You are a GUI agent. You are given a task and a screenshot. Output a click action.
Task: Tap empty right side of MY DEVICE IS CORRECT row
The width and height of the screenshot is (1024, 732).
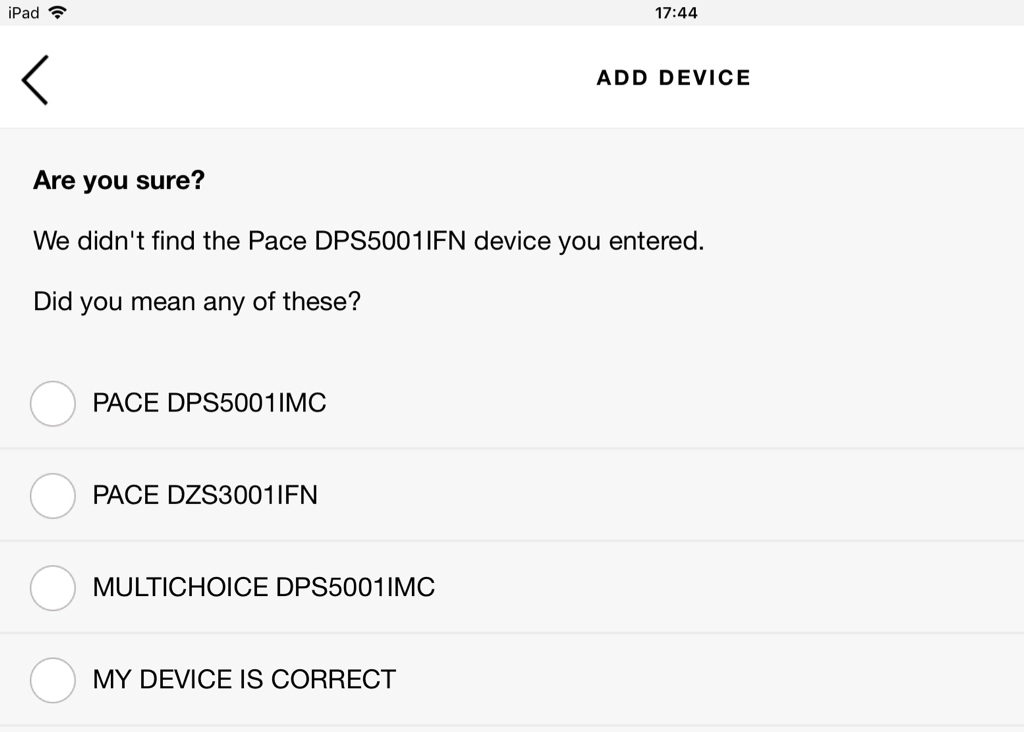750,679
